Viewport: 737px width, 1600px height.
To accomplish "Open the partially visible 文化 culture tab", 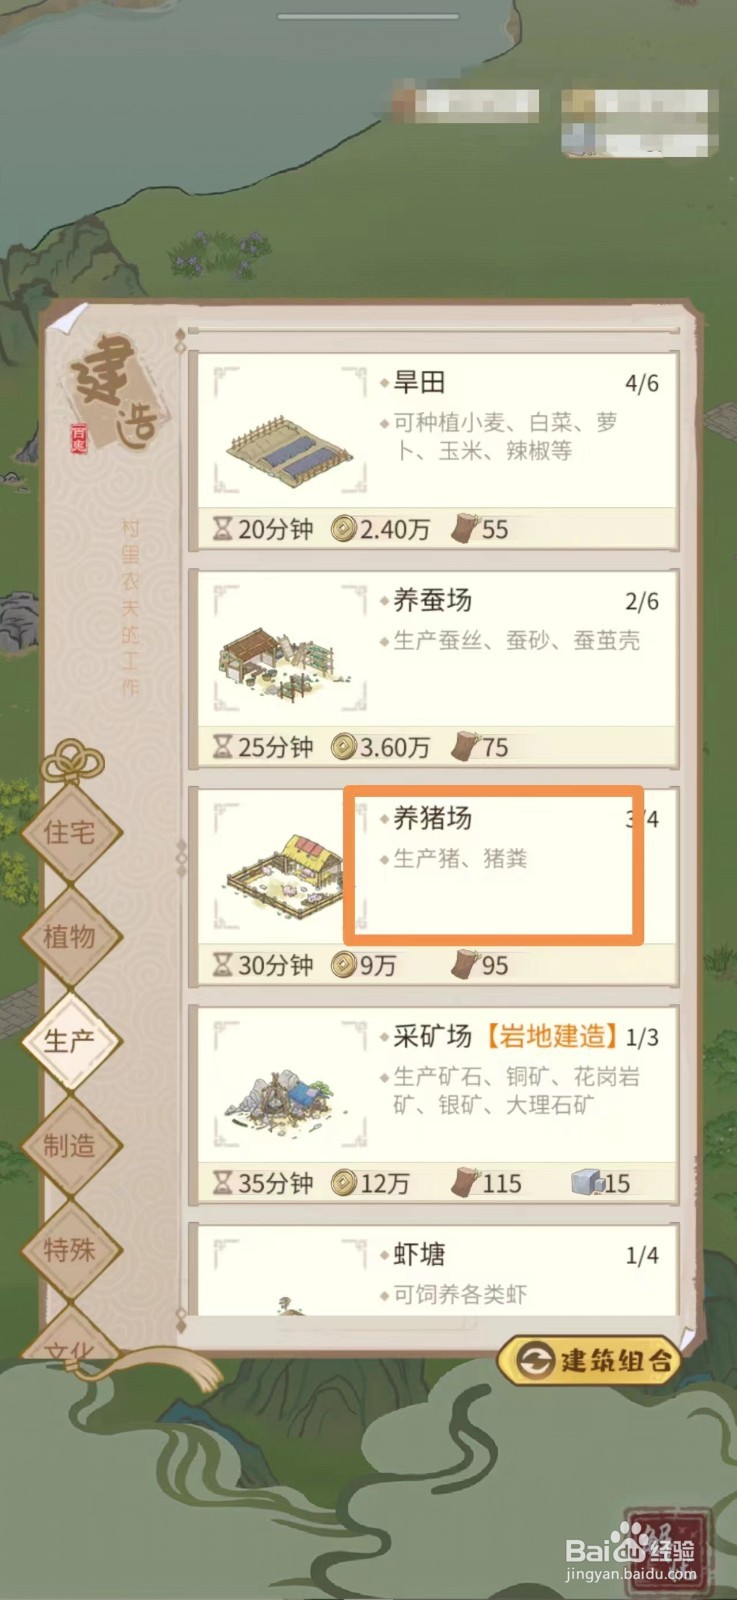I will (70, 1340).
